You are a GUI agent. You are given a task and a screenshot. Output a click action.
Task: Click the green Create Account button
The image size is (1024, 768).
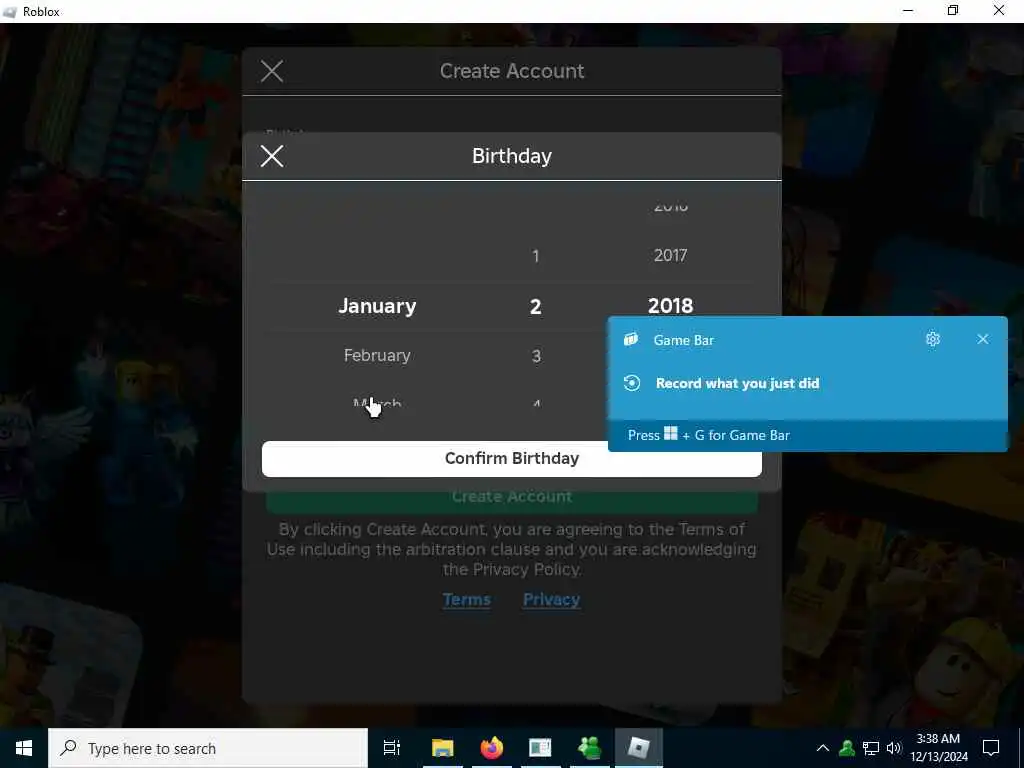[x=511, y=500]
